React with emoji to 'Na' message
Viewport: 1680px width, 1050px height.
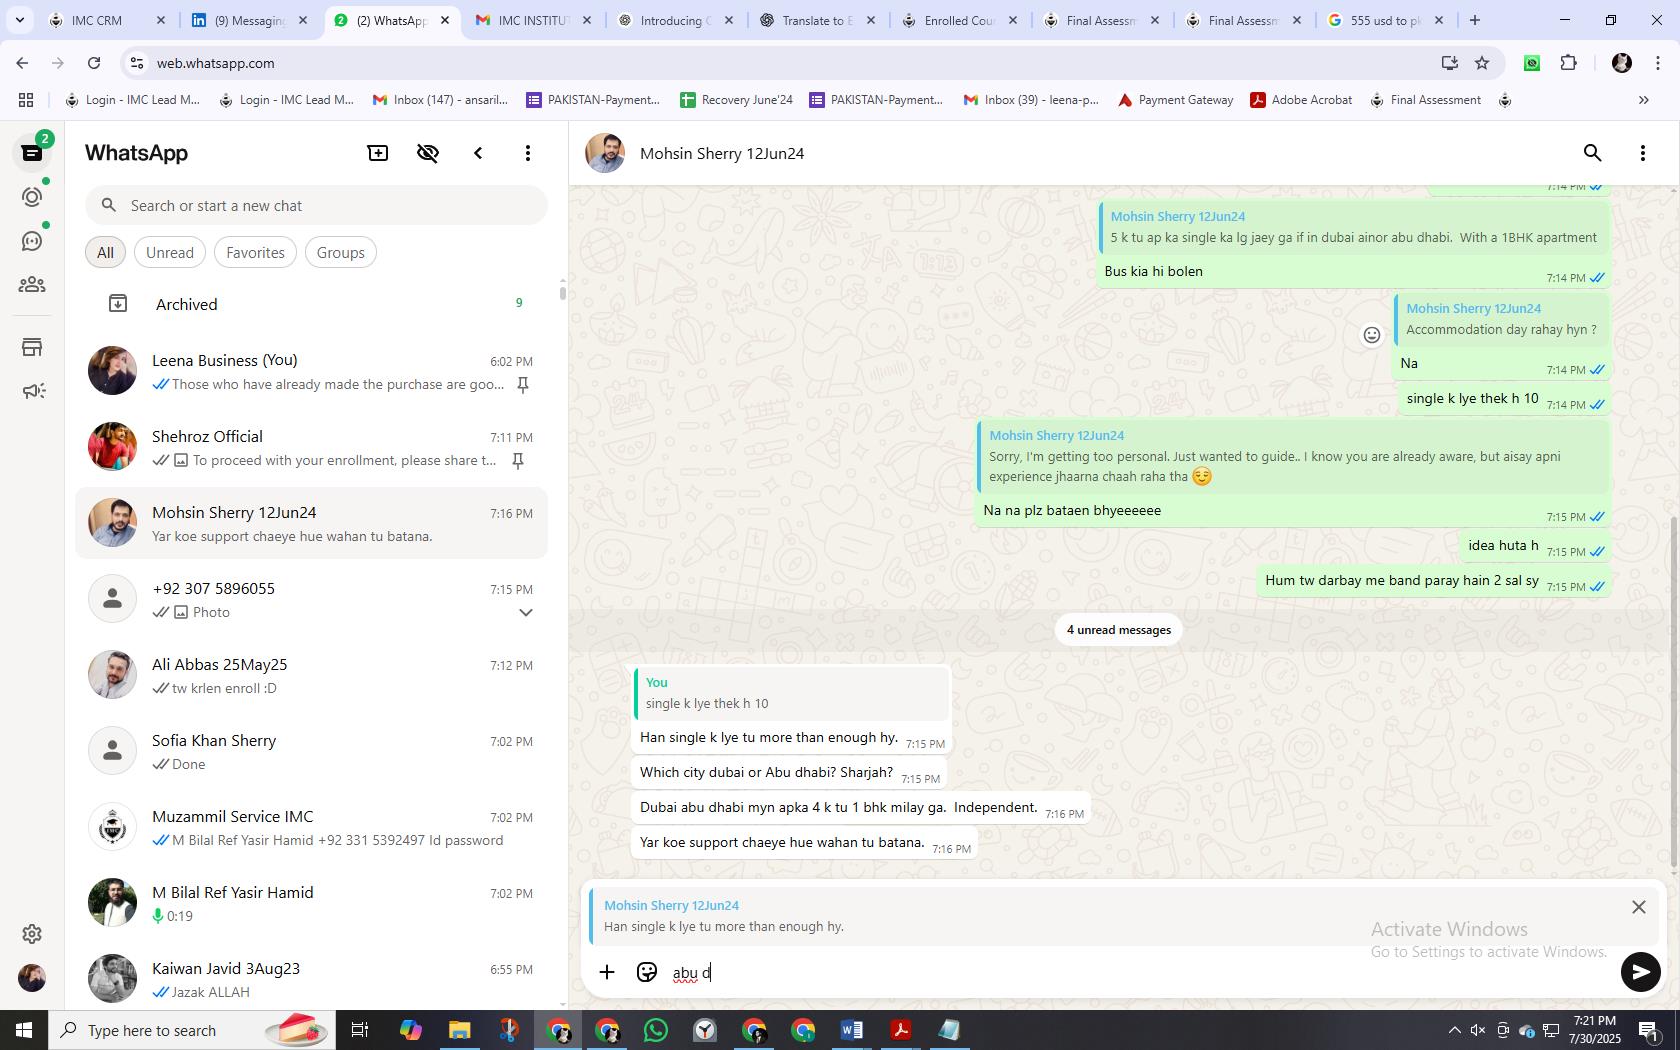1372,335
